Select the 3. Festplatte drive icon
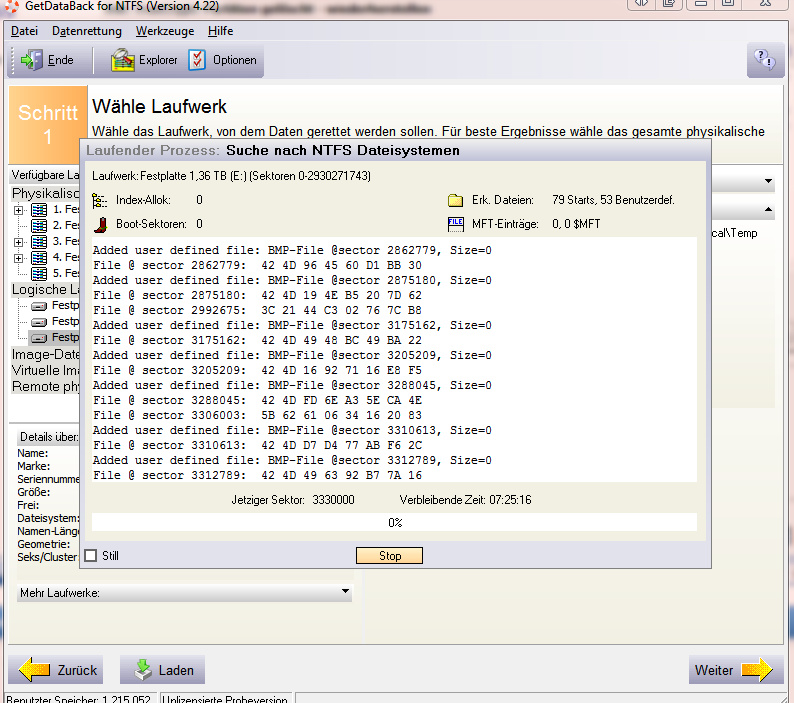 coord(39,242)
